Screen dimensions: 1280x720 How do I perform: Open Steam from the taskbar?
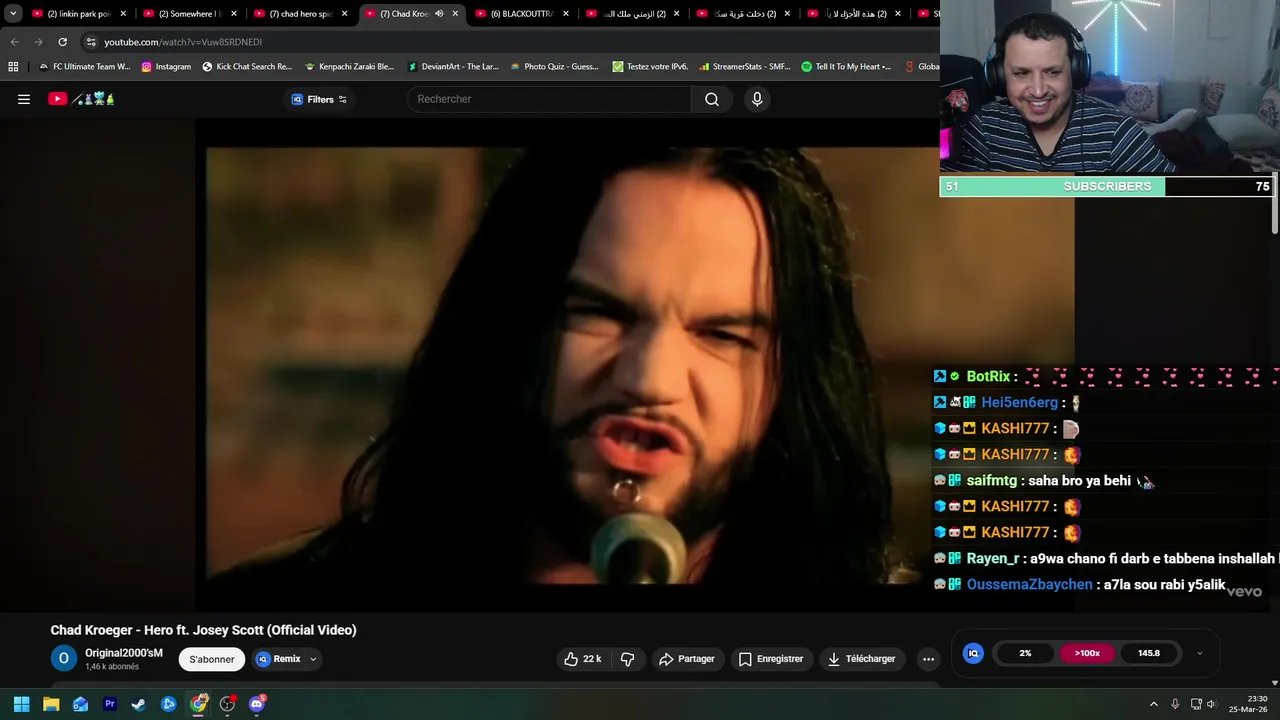pyautogui.click(x=139, y=704)
